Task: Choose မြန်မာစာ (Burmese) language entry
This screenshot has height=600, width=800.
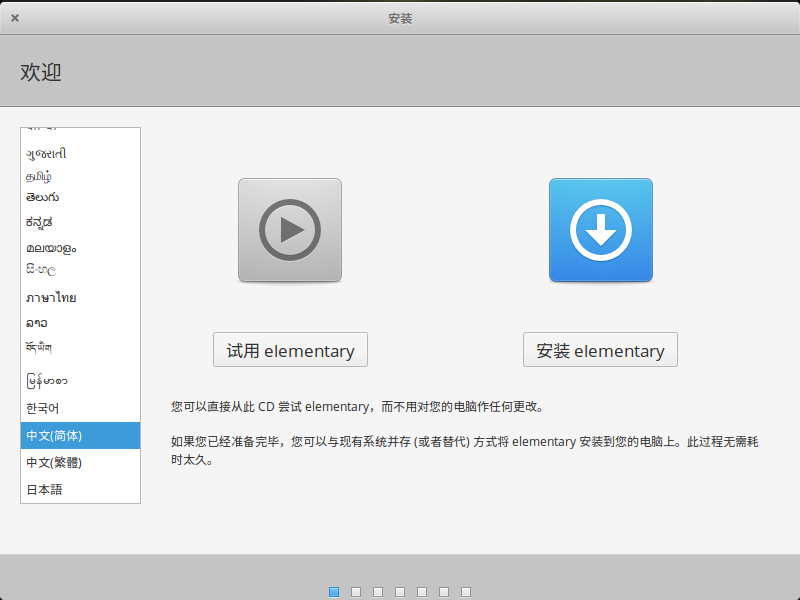Action: [x=47, y=380]
